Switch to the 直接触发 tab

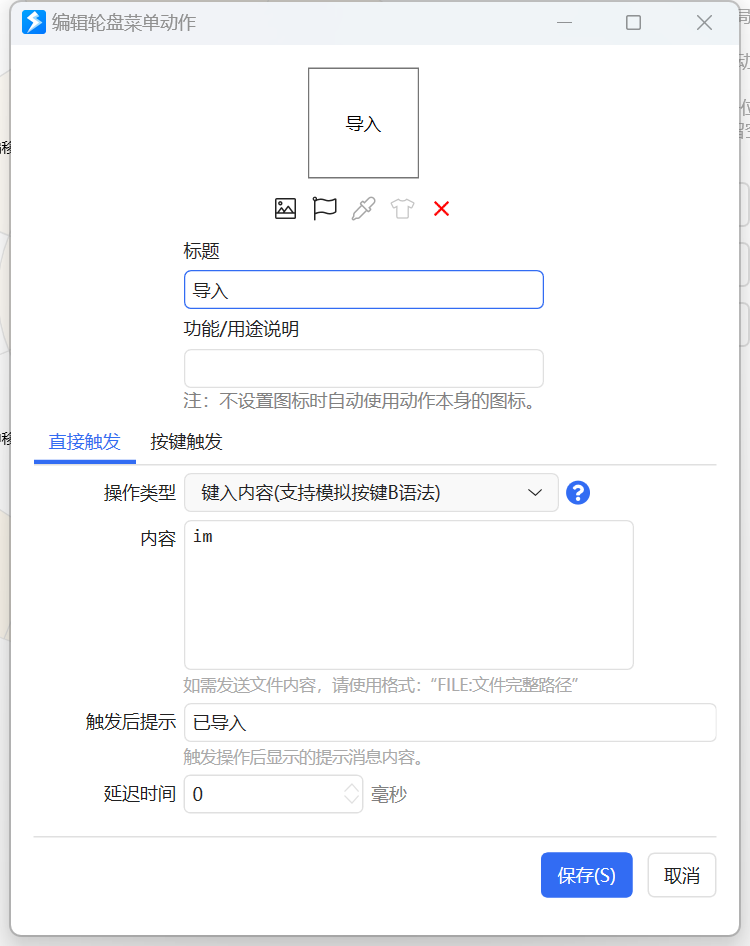[x=84, y=442]
